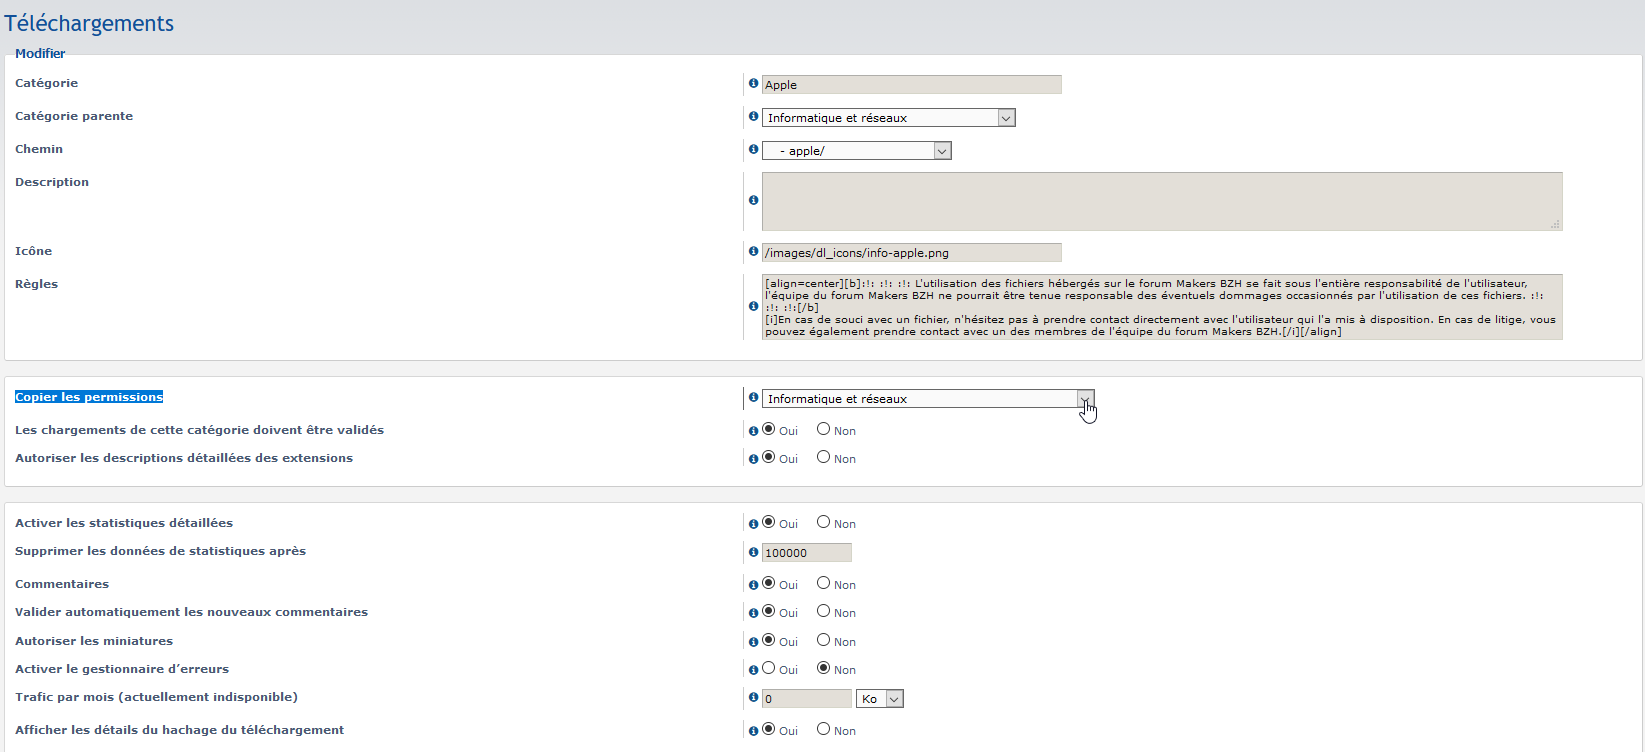Select Non for Commentaires

coord(823,583)
